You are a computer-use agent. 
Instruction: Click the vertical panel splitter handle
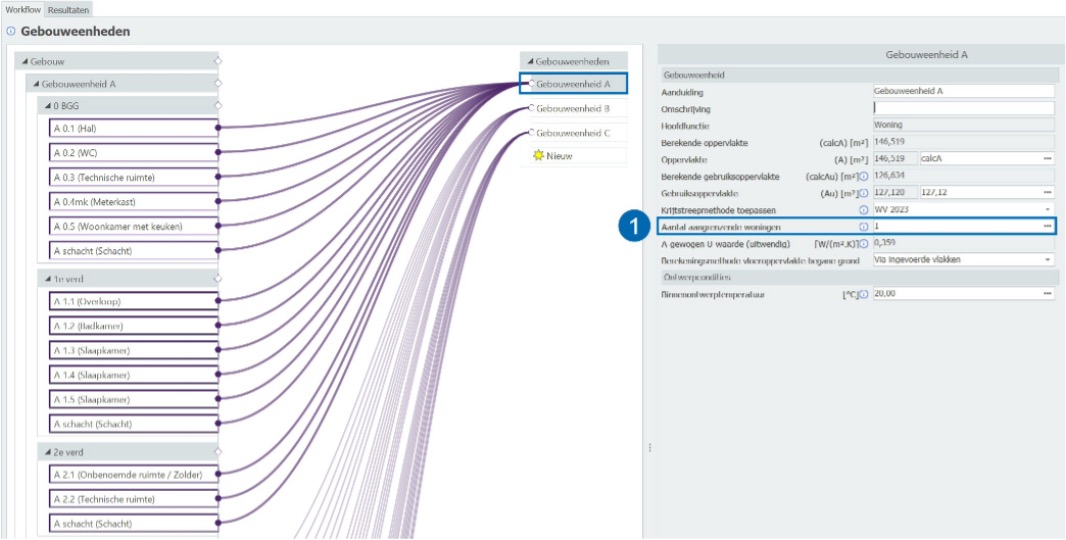[x=650, y=447]
